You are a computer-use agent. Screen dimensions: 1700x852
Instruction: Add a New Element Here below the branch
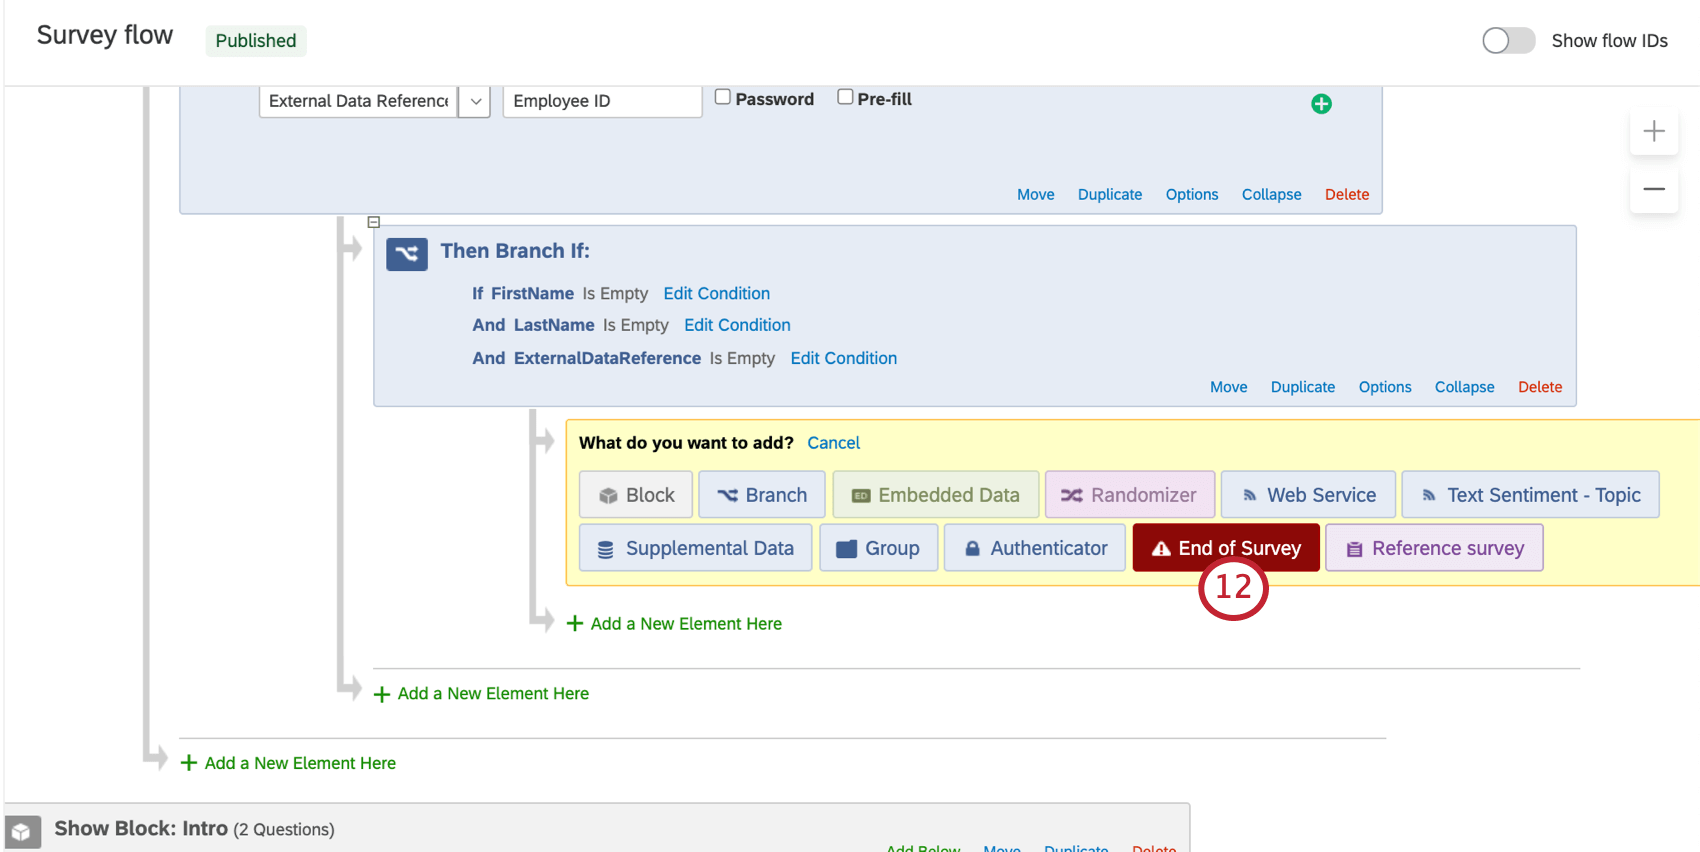point(482,694)
